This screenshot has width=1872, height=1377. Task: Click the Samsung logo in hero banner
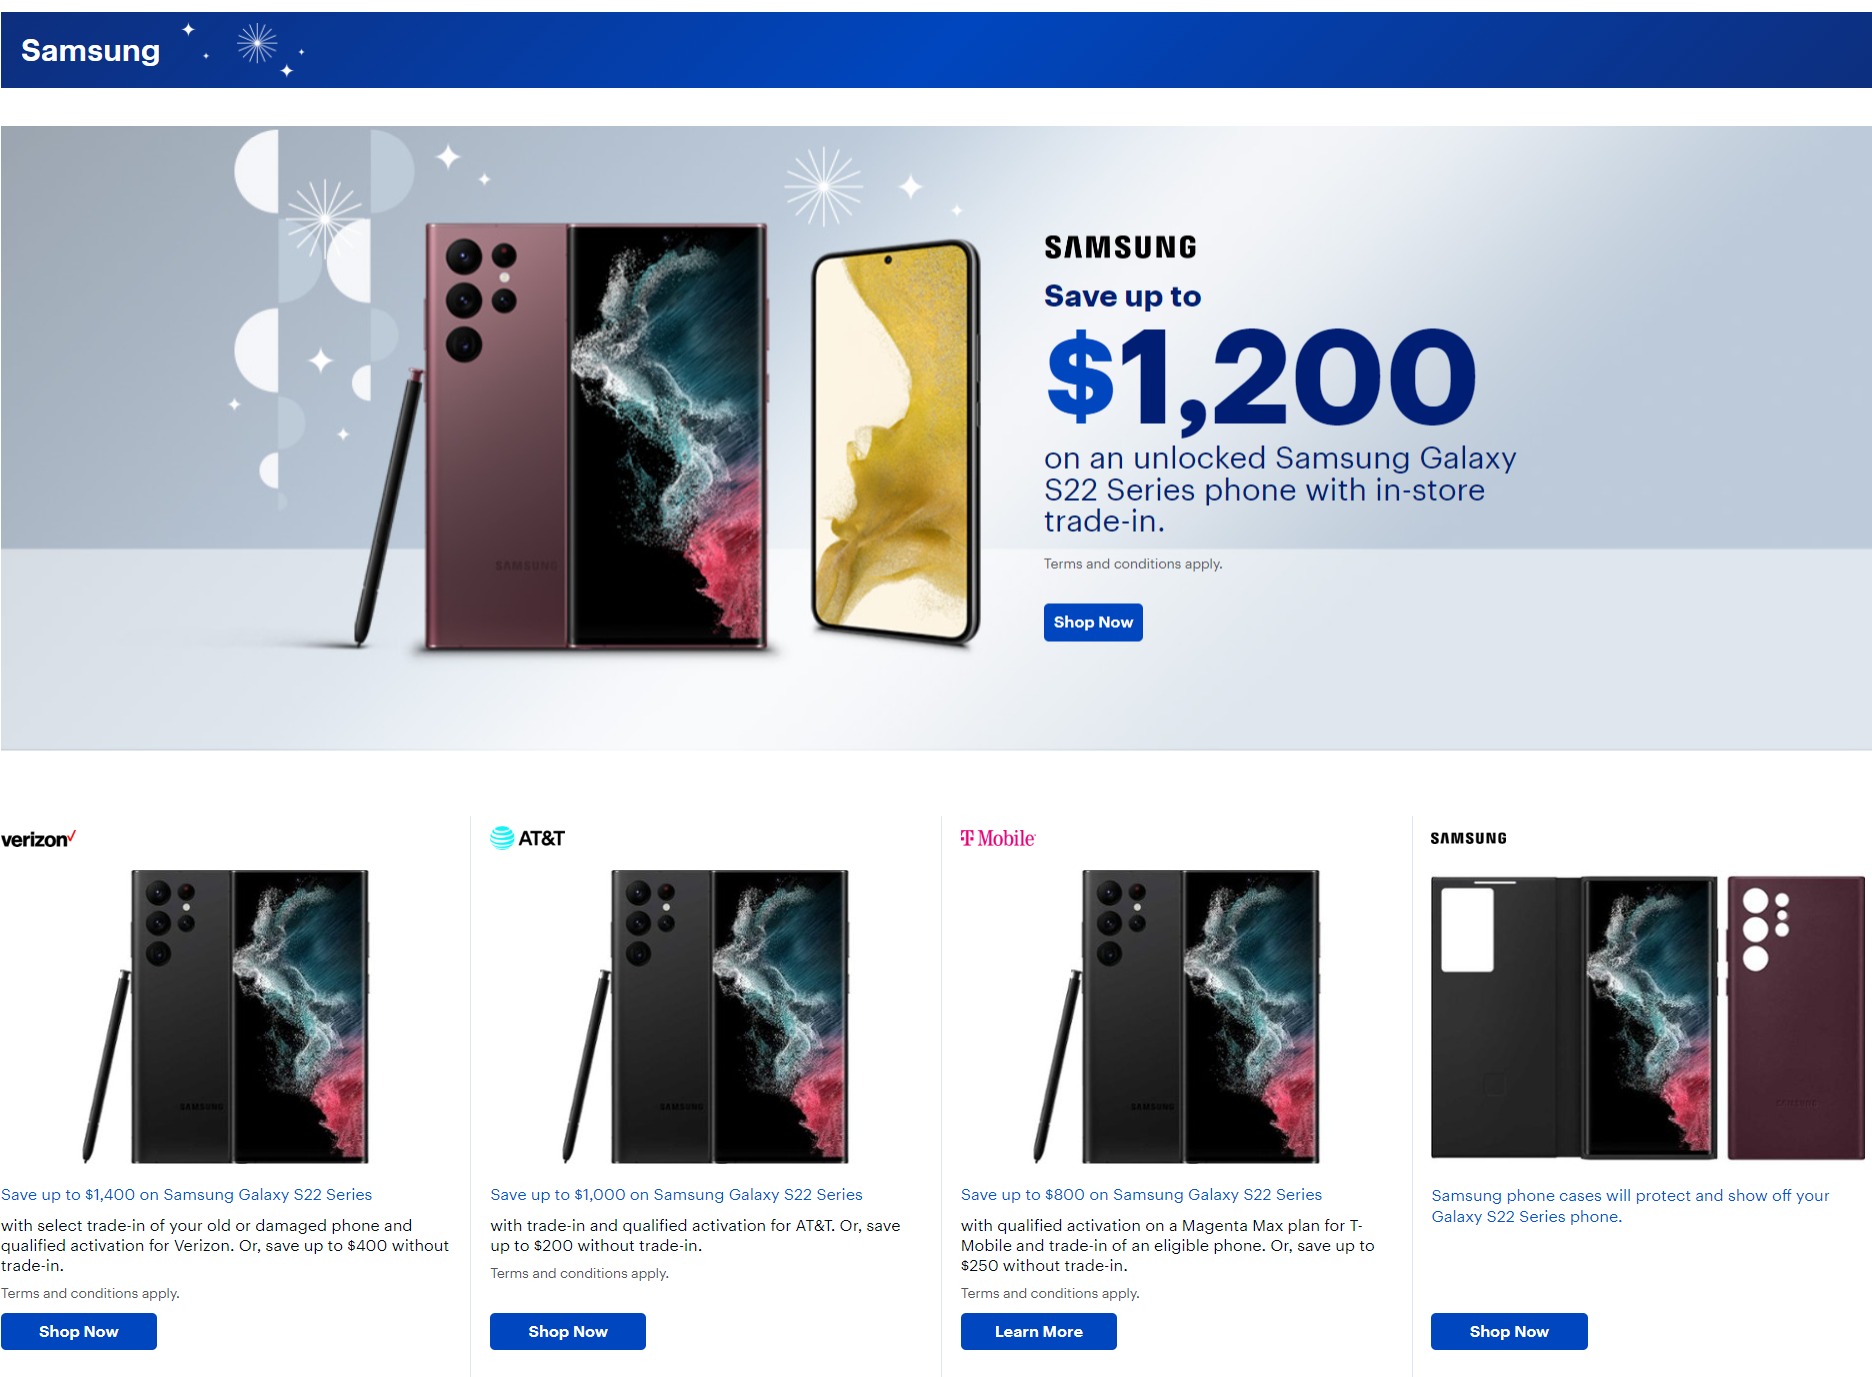[x=1120, y=247]
